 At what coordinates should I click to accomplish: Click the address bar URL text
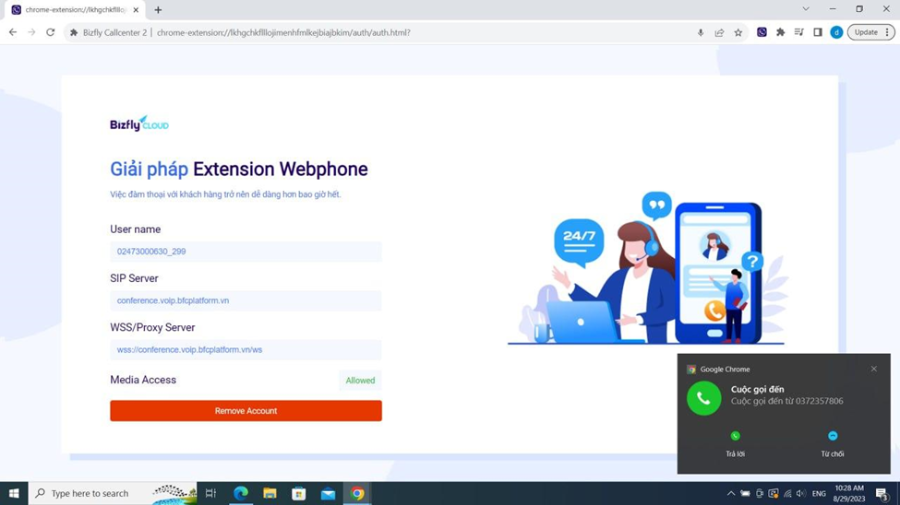tap(284, 33)
